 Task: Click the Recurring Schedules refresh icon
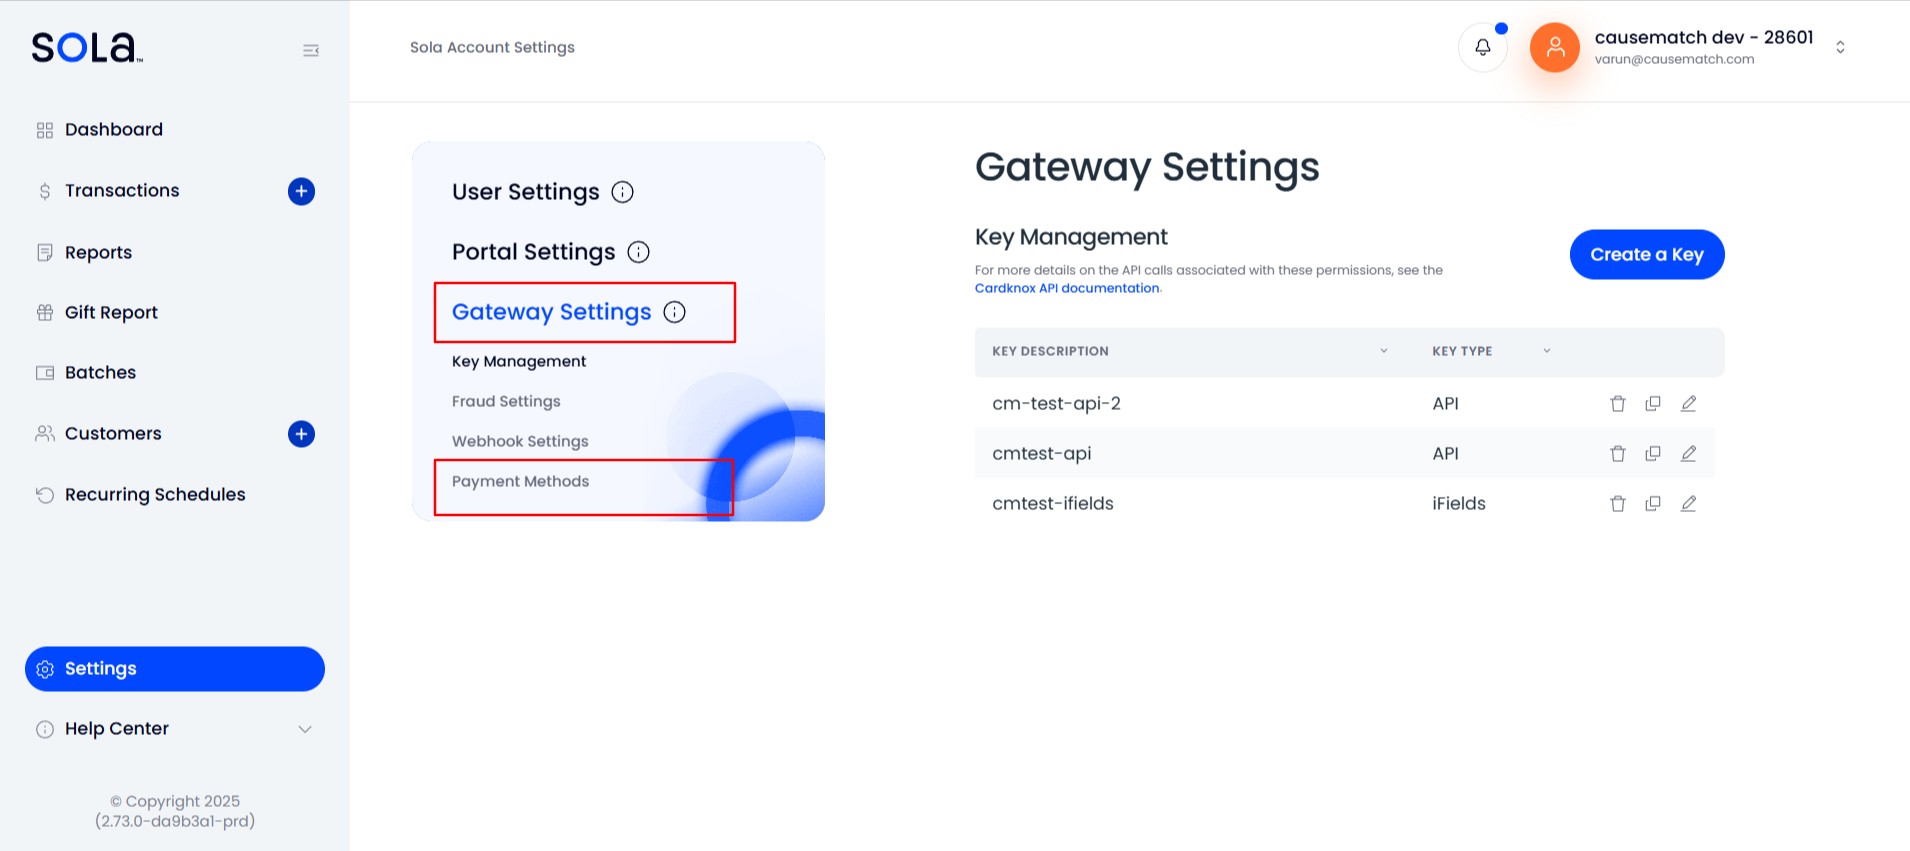tap(45, 495)
